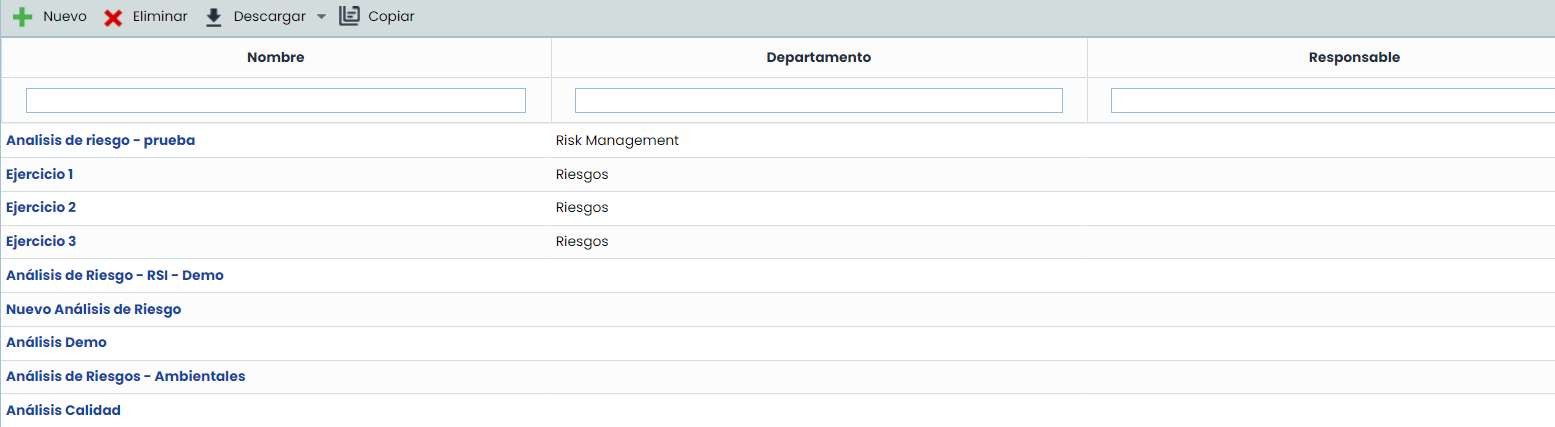The width and height of the screenshot is (1555, 427).
Task: Open 'Análisis de Riesgo - RSI - Demo'
Action: click(115, 275)
